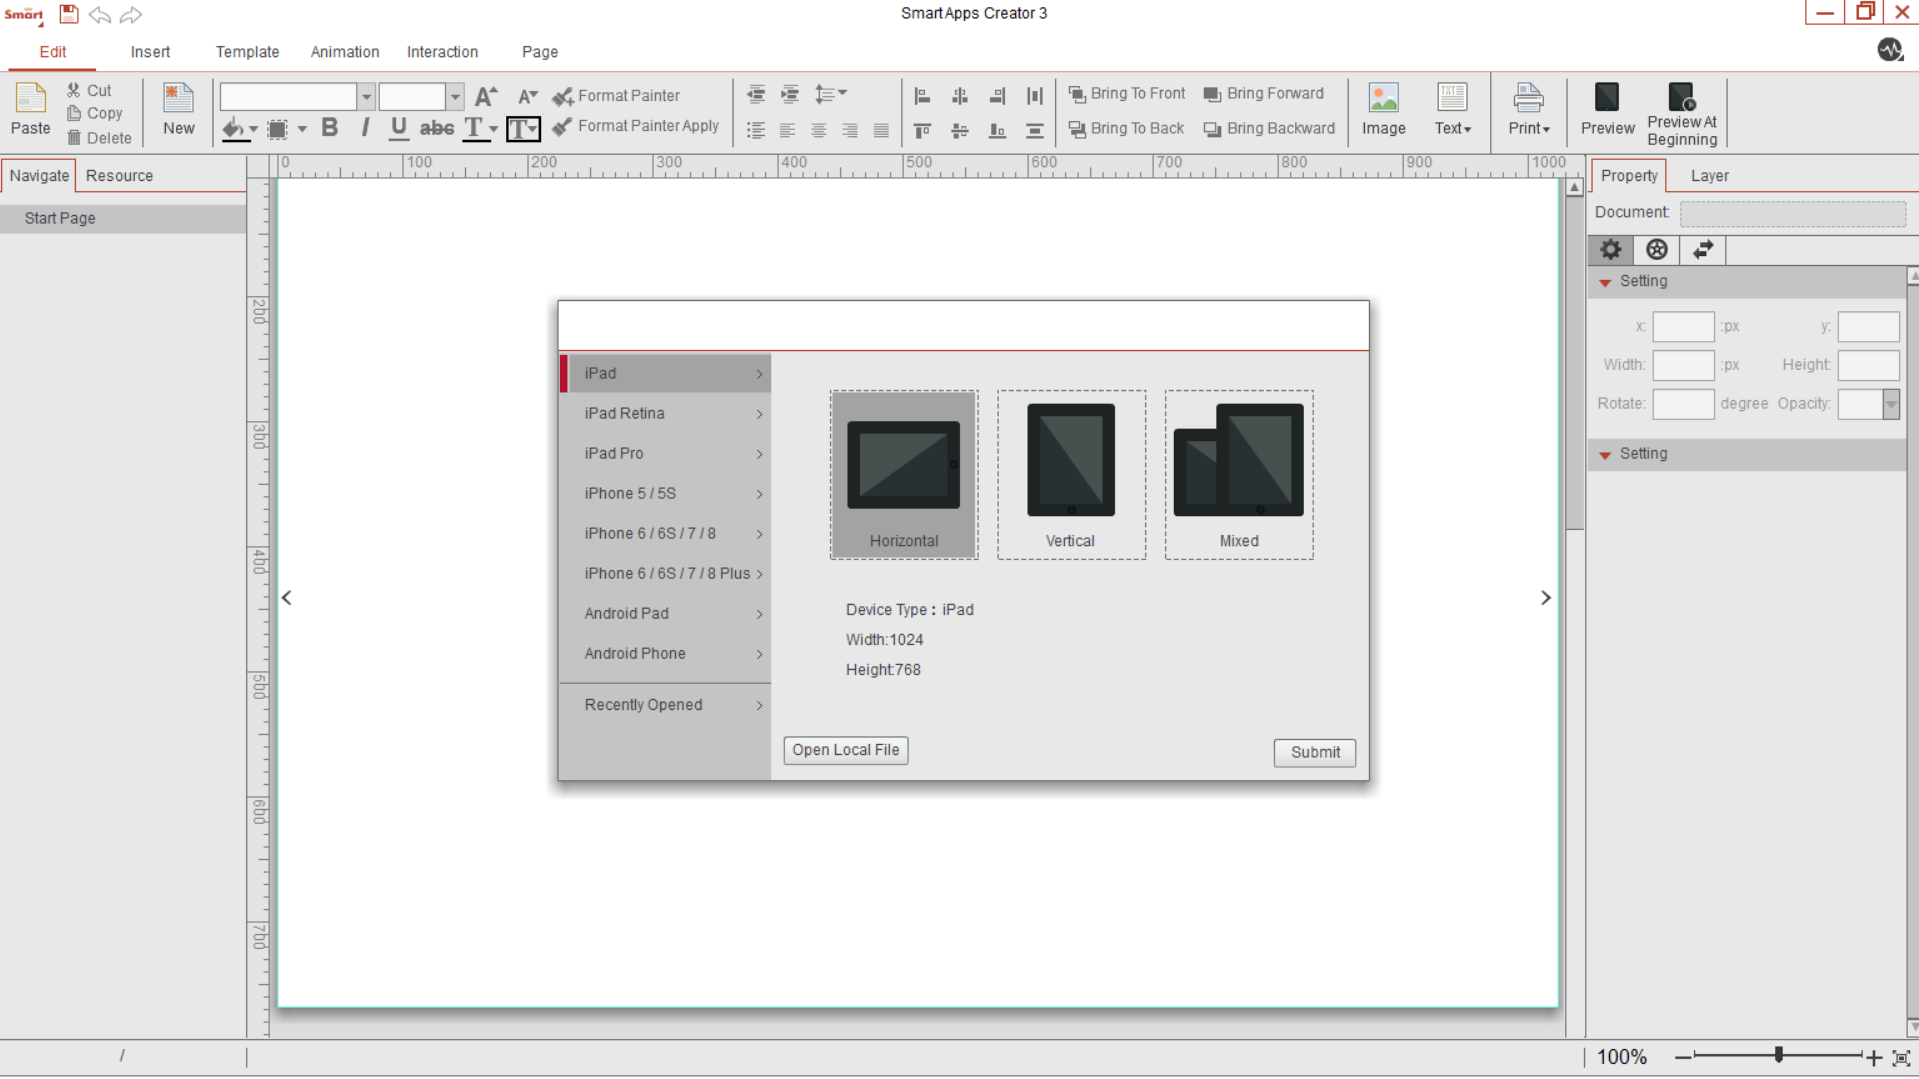The height and width of the screenshot is (1079, 1919).
Task: Justify the text
Action: (881, 130)
